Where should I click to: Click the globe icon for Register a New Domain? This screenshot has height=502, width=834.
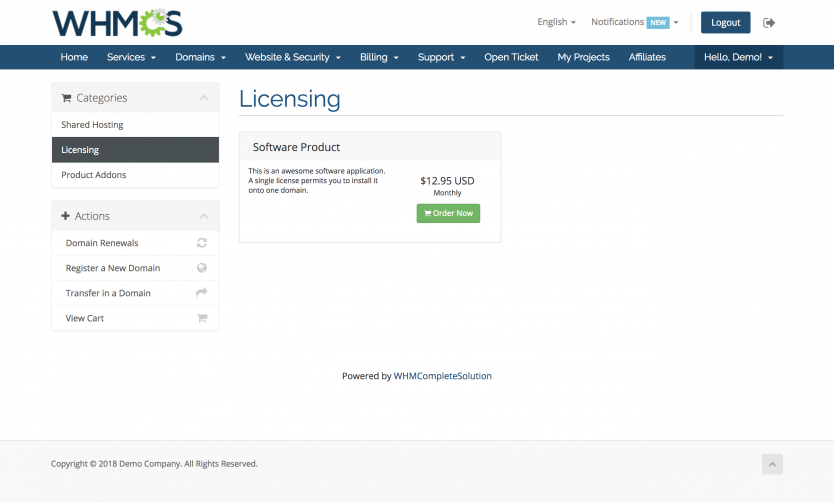(202, 268)
